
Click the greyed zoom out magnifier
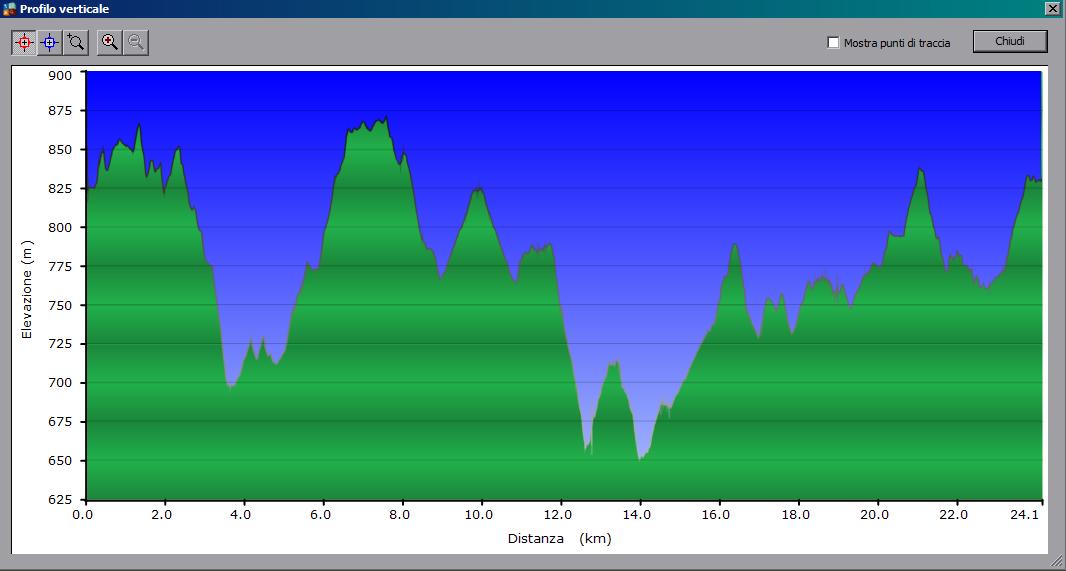click(x=135, y=42)
